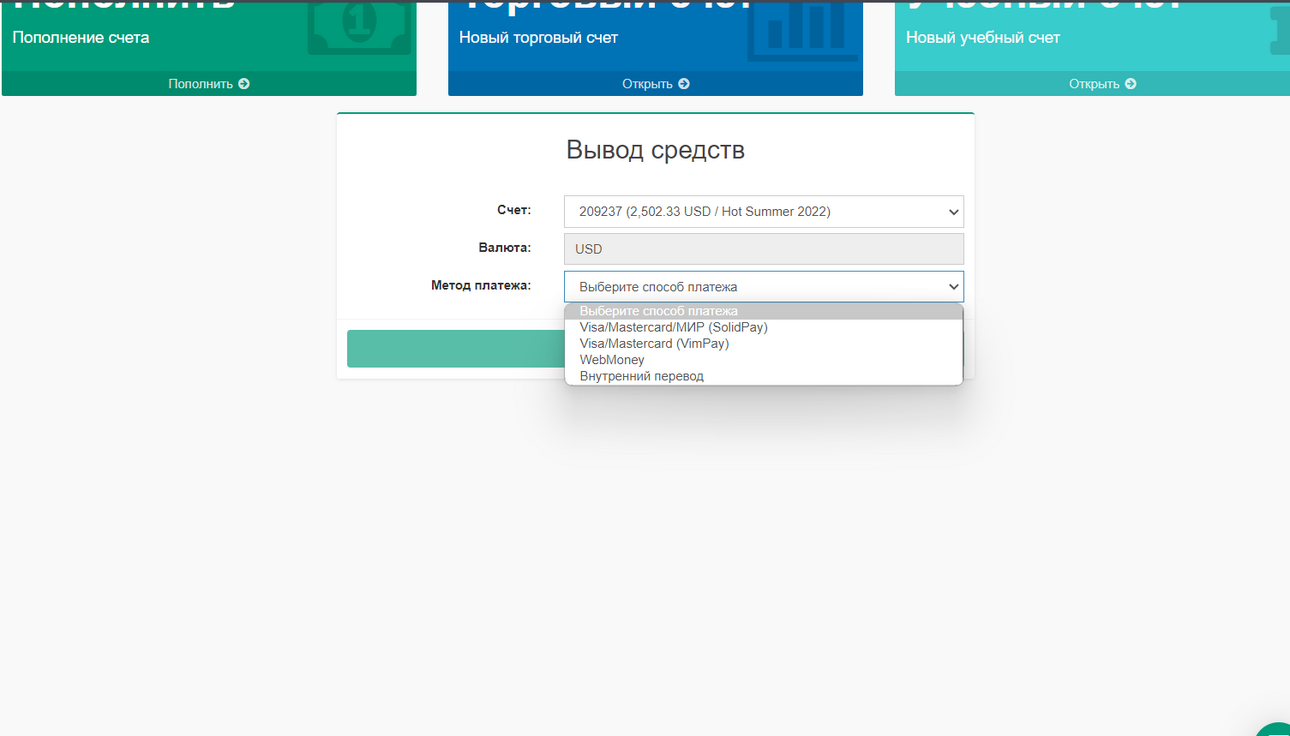Select the Выберите способ платежа placeholder option

[764, 311]
